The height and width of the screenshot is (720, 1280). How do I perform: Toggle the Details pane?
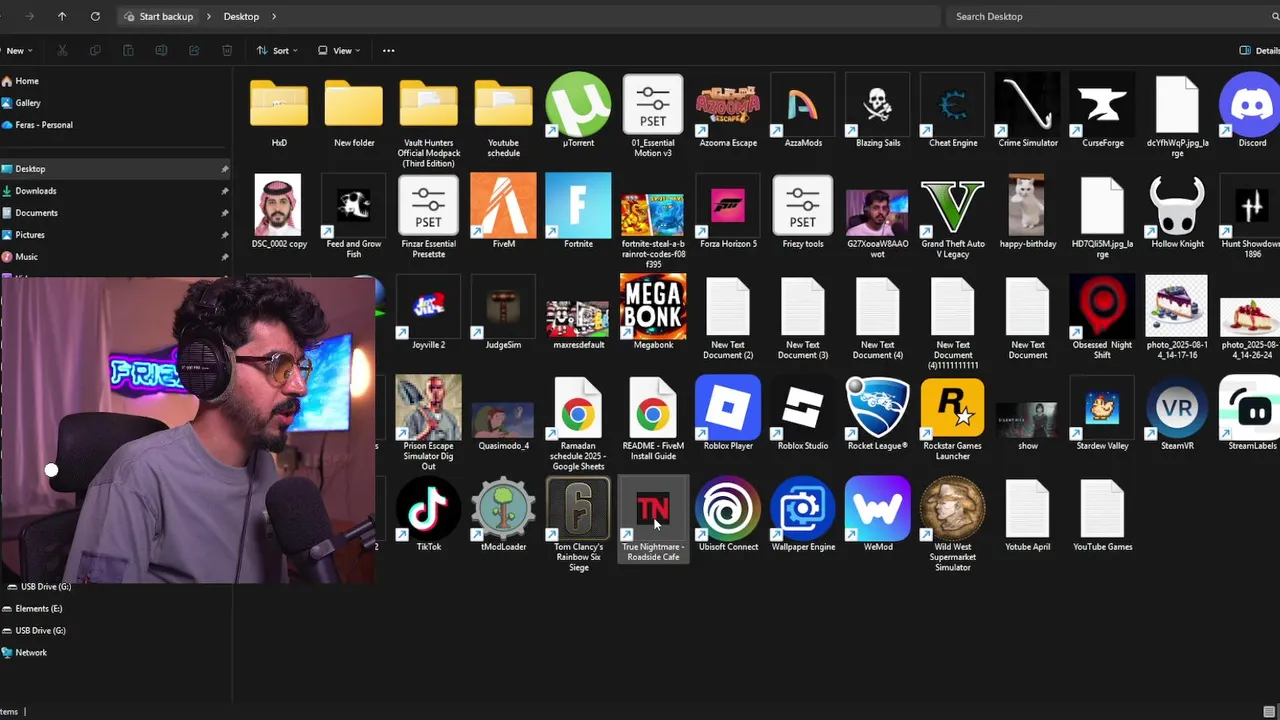tap(1259, 50)
